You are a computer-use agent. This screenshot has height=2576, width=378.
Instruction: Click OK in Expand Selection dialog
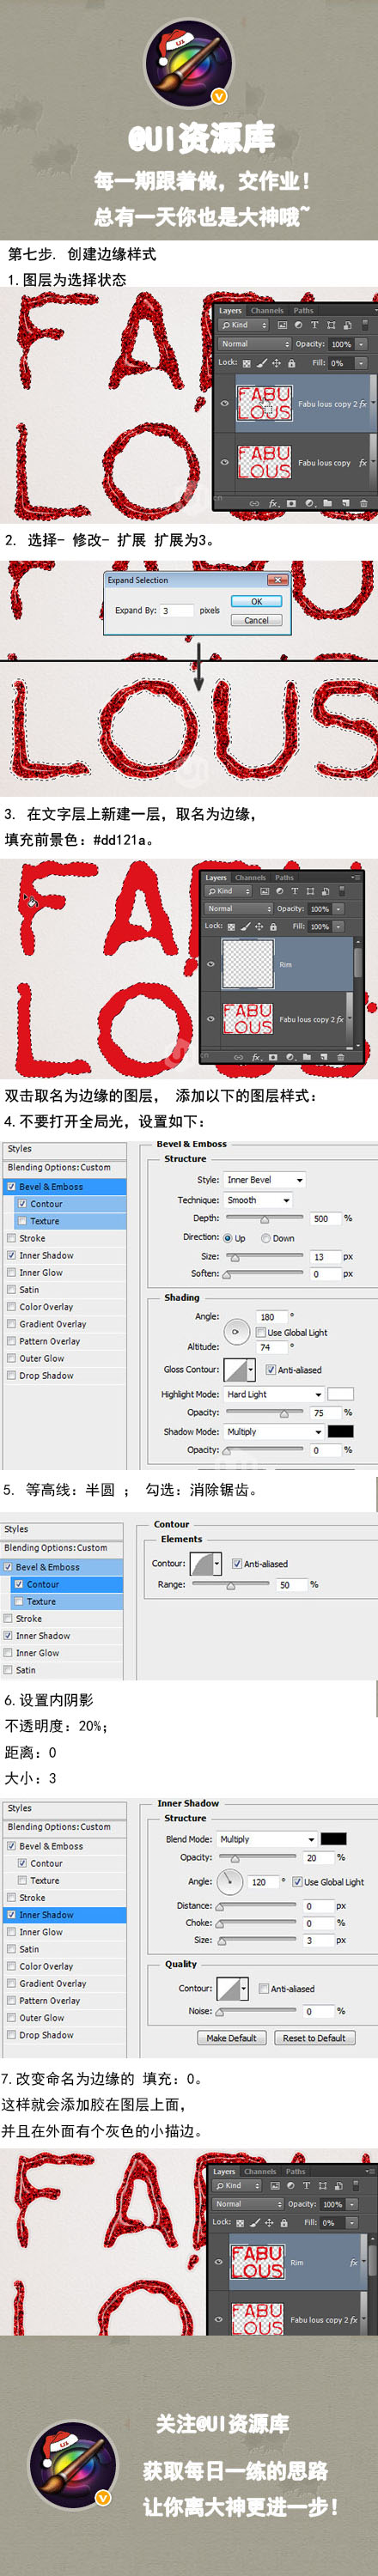point(256,602)
